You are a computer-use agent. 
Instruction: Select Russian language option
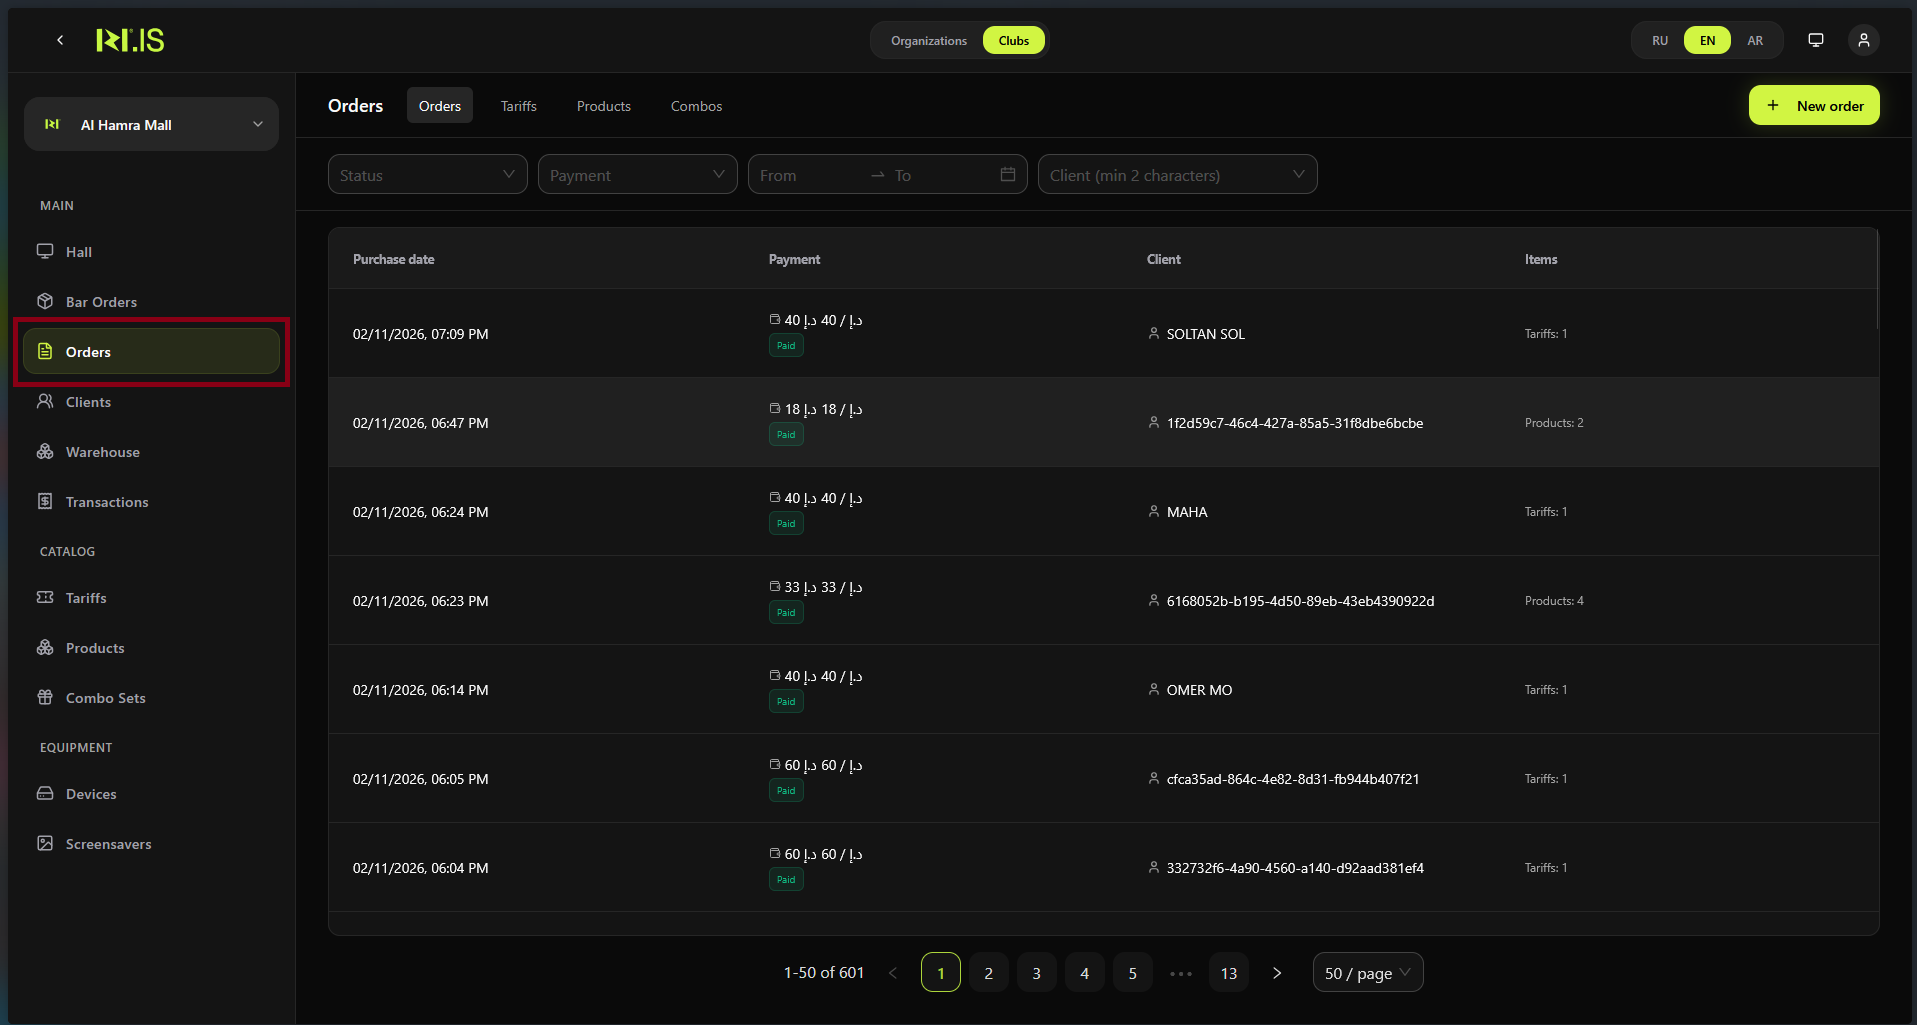tap(1660, 40)
